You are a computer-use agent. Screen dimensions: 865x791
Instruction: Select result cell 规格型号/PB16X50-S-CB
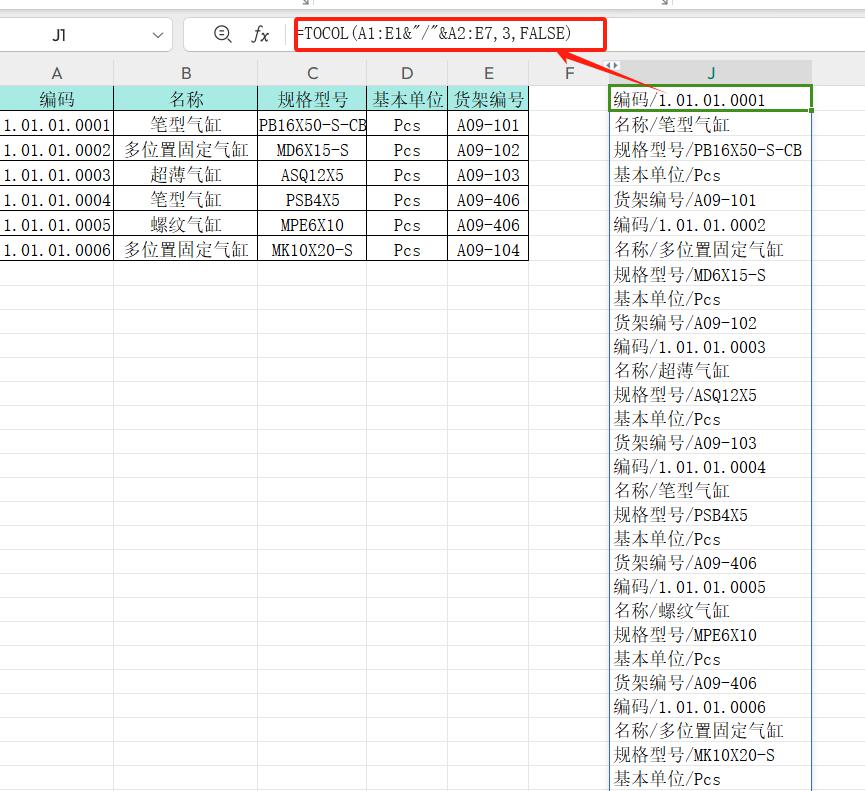click(x=711, y=149)
